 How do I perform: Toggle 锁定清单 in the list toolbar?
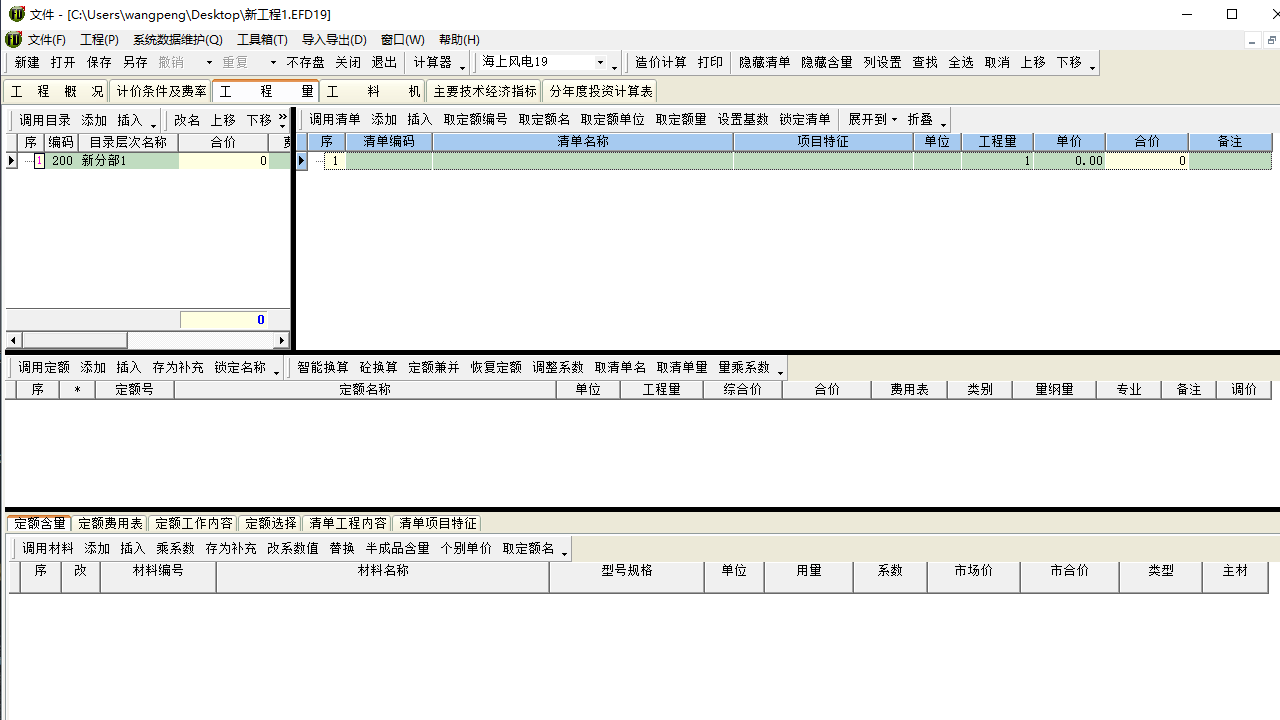coord(805,119)
